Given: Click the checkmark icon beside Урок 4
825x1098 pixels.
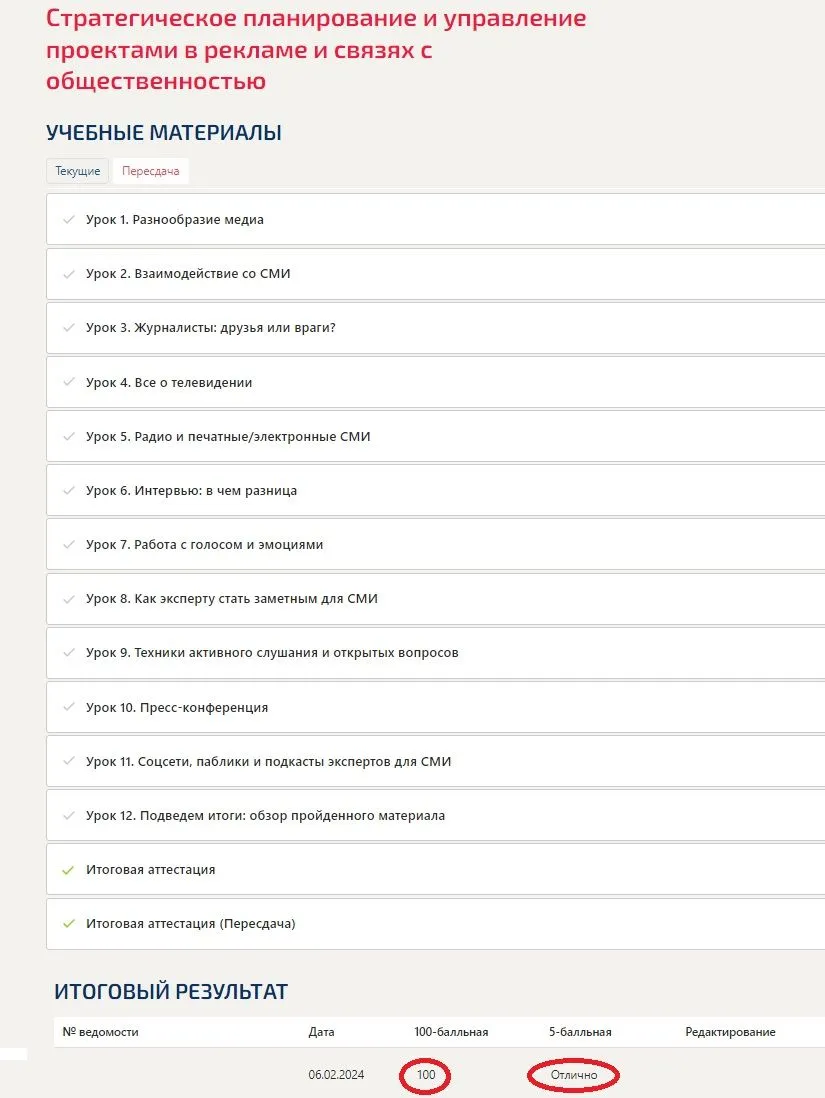Looking at the screenshot, I should tap(69, 382).
